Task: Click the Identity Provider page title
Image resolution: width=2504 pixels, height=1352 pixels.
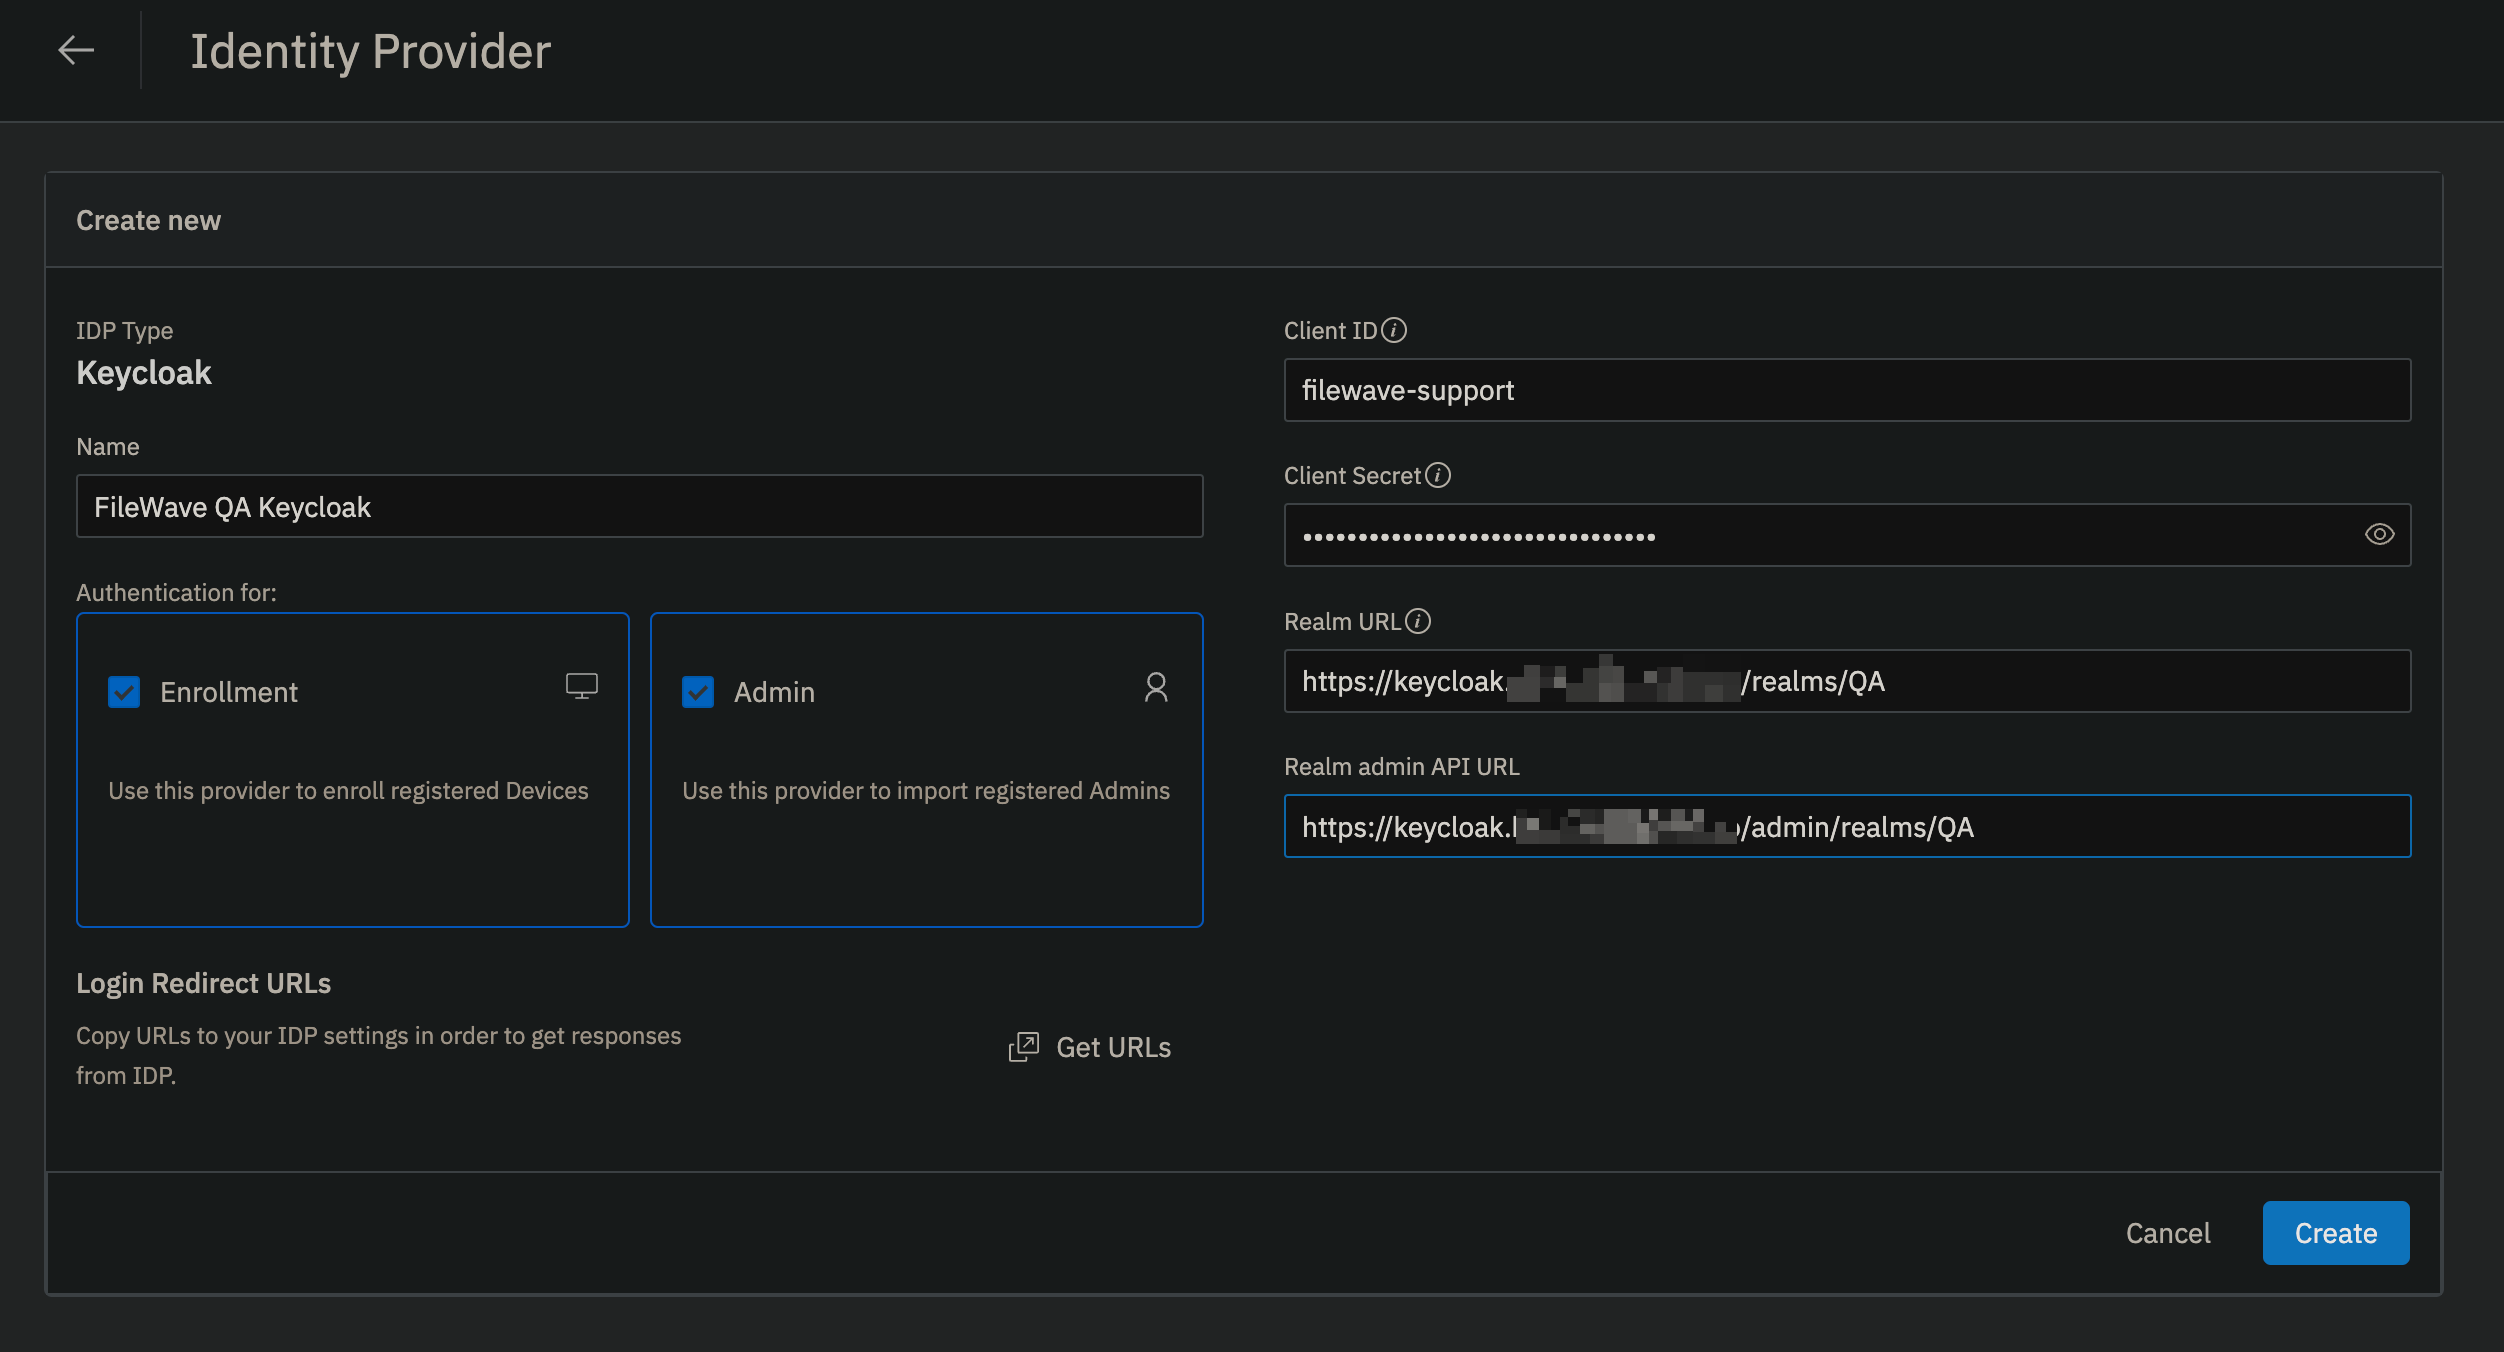Action: pyautogui.click(x=371, y=52)
